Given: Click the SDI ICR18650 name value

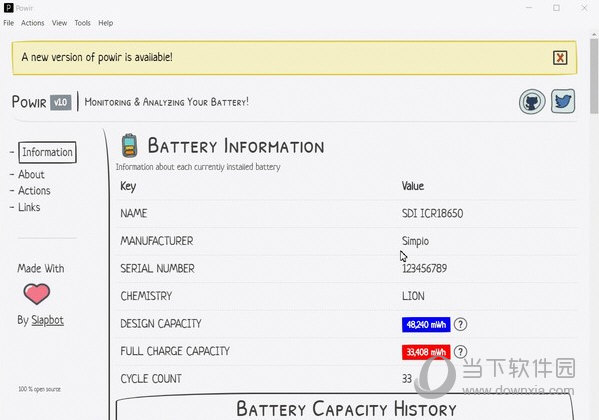Looking at the screenshot, I should (x=432, y=213).
